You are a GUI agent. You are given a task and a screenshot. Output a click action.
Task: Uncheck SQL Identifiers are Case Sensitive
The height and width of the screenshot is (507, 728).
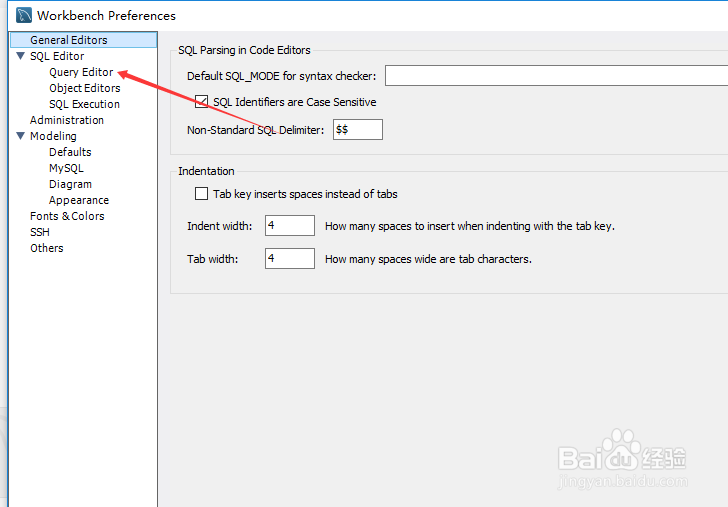pos(202,102)
